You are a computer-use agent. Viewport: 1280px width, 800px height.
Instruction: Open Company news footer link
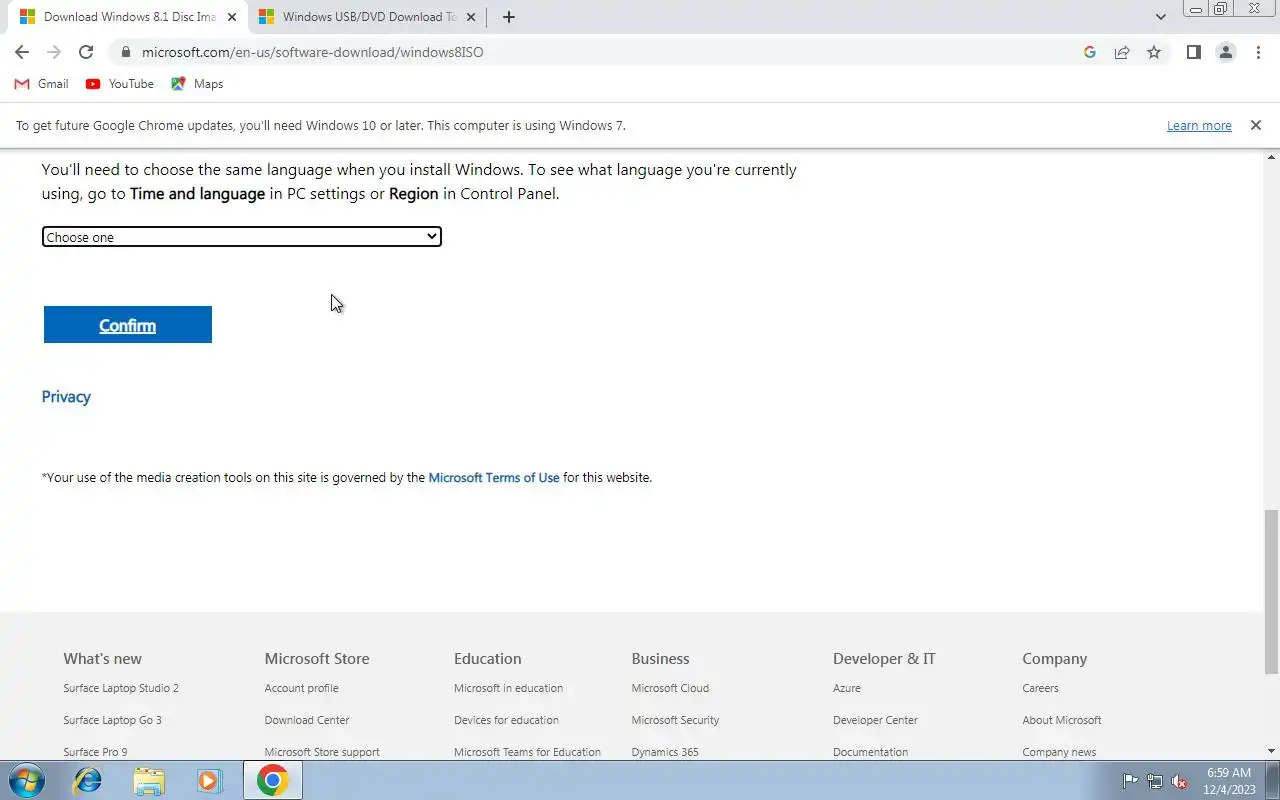(x=1059, y=752)
